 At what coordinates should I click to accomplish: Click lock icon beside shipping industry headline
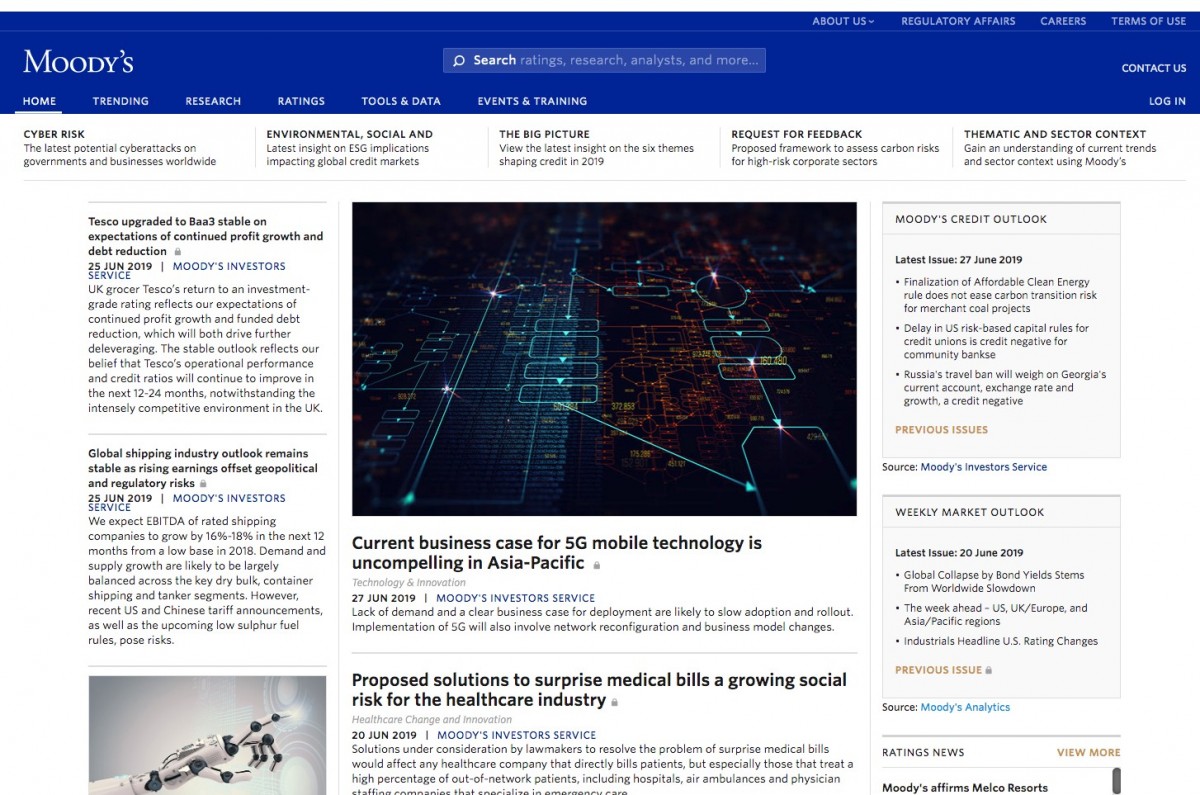coord(203,484)
